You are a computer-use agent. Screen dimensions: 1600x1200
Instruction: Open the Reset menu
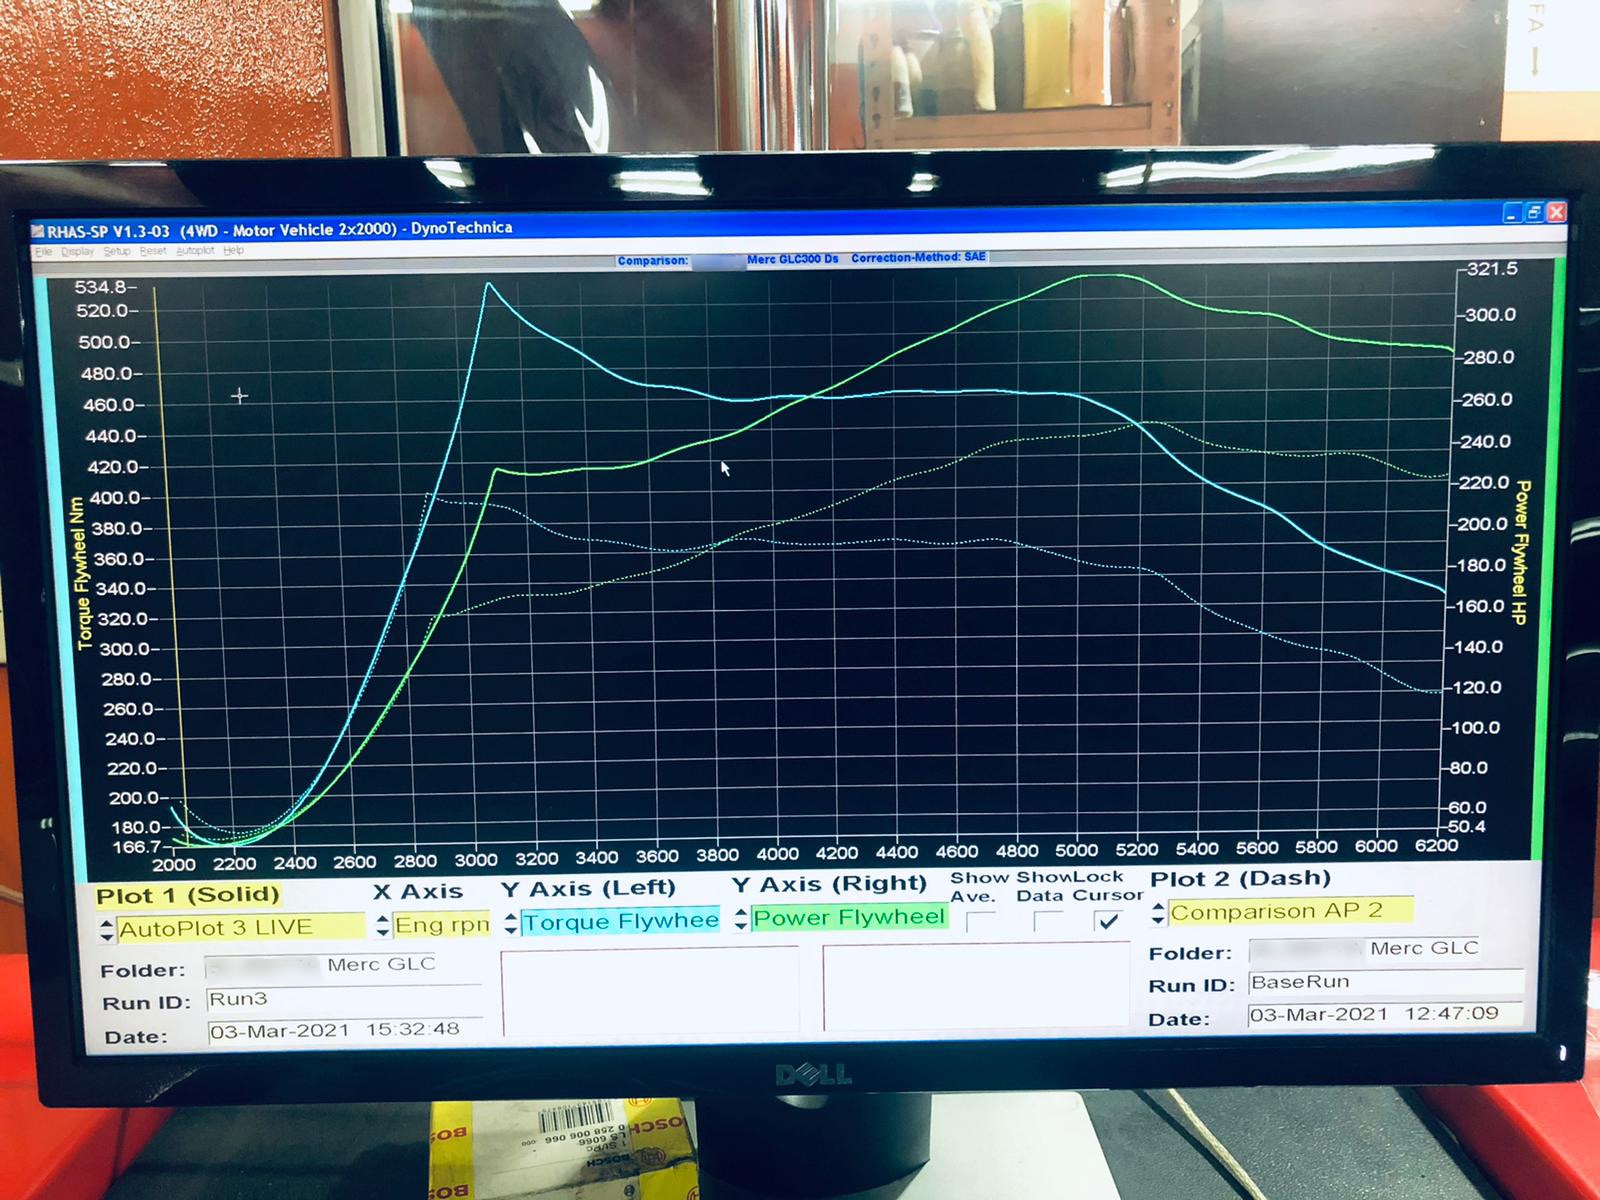(153, 251)
